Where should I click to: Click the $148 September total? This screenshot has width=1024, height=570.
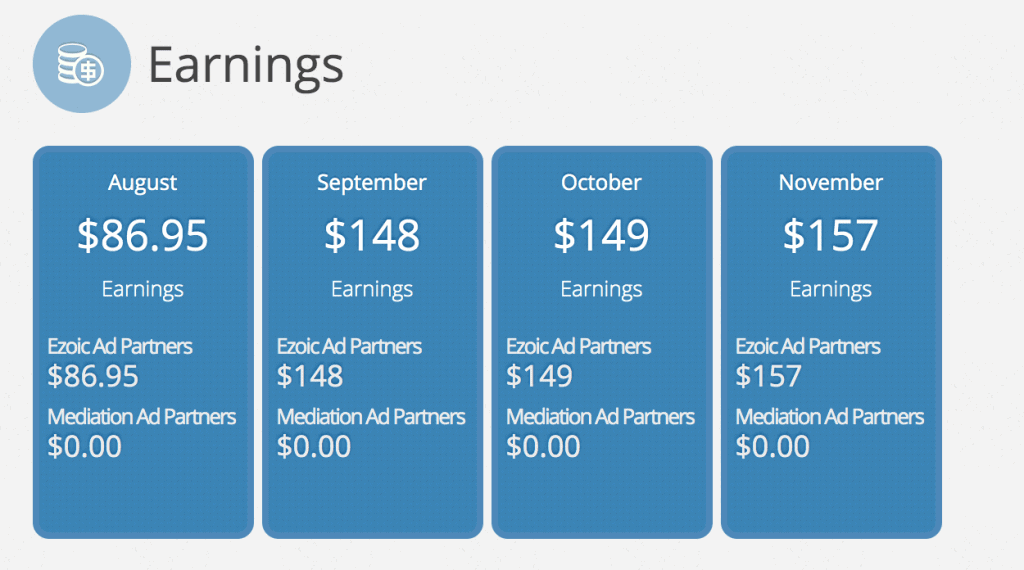click(372, 235)
